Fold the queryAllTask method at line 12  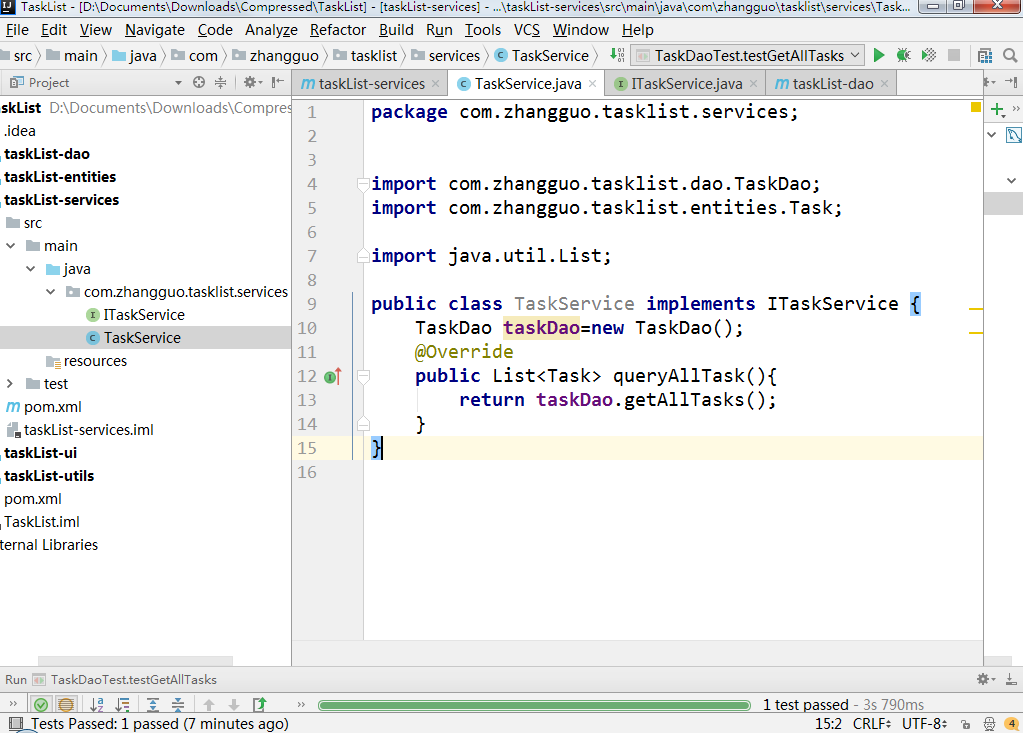coord(363,376)
